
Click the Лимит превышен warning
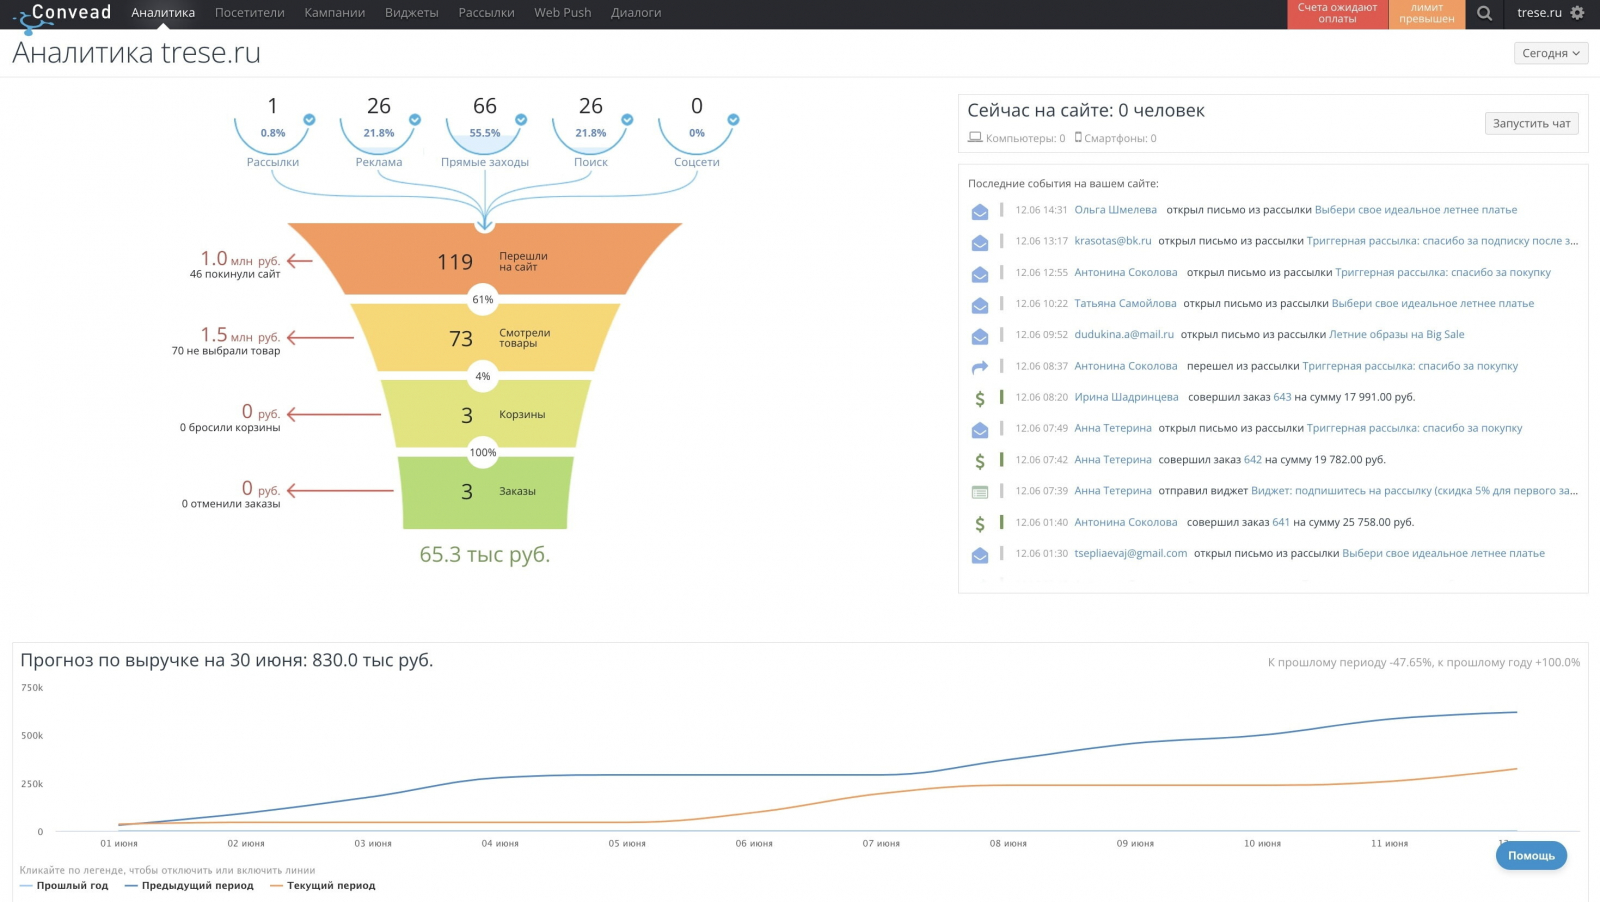click(x=1427, y=14)
